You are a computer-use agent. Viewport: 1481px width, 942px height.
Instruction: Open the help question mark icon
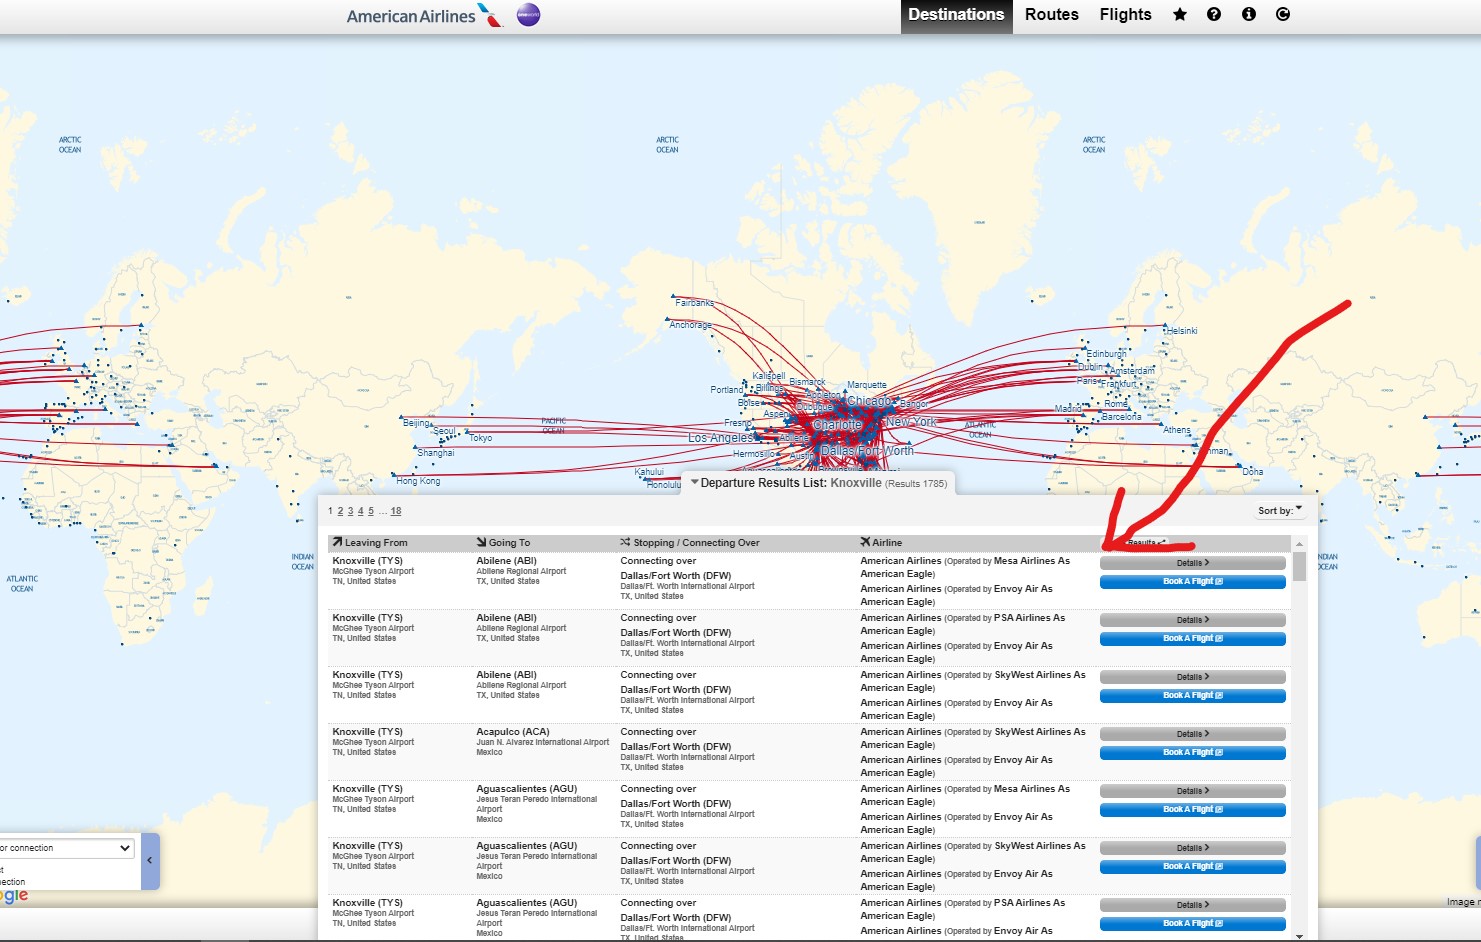click(1214, 14)
